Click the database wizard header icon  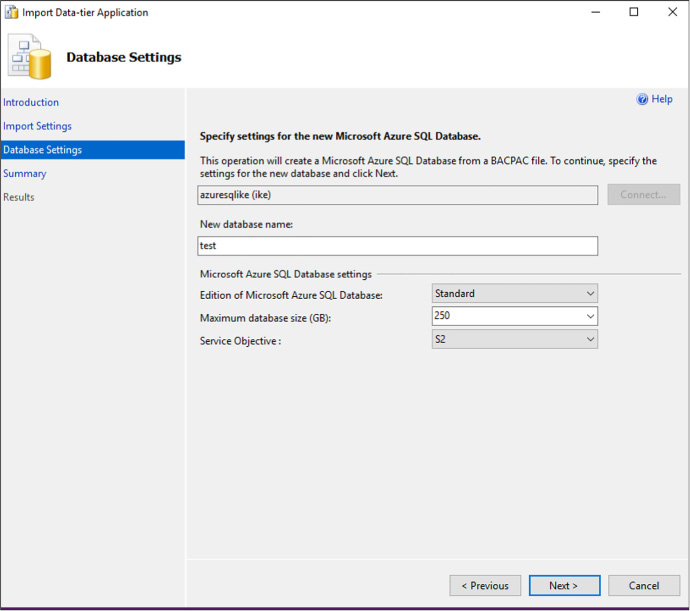[29, 57]
